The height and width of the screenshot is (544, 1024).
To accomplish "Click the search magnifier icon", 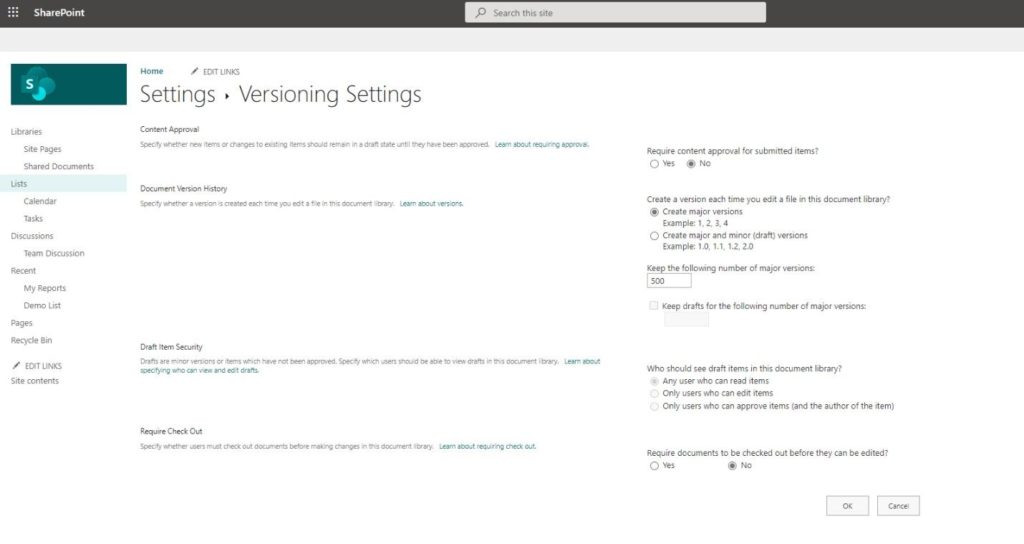I will pyautogui.click(x=481, y=12).
